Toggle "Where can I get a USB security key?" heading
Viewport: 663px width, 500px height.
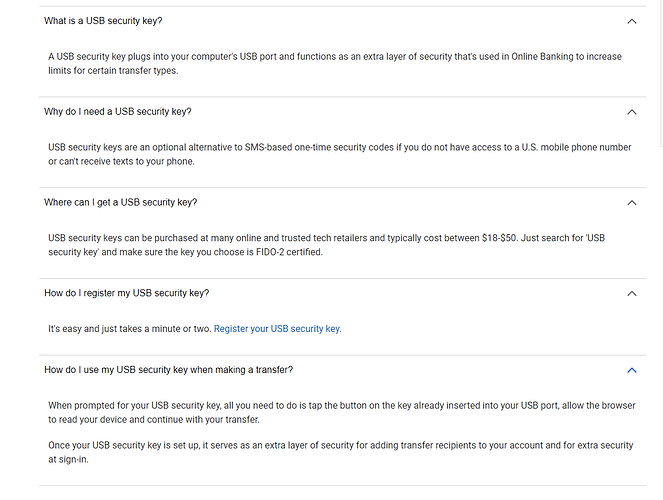121,202
